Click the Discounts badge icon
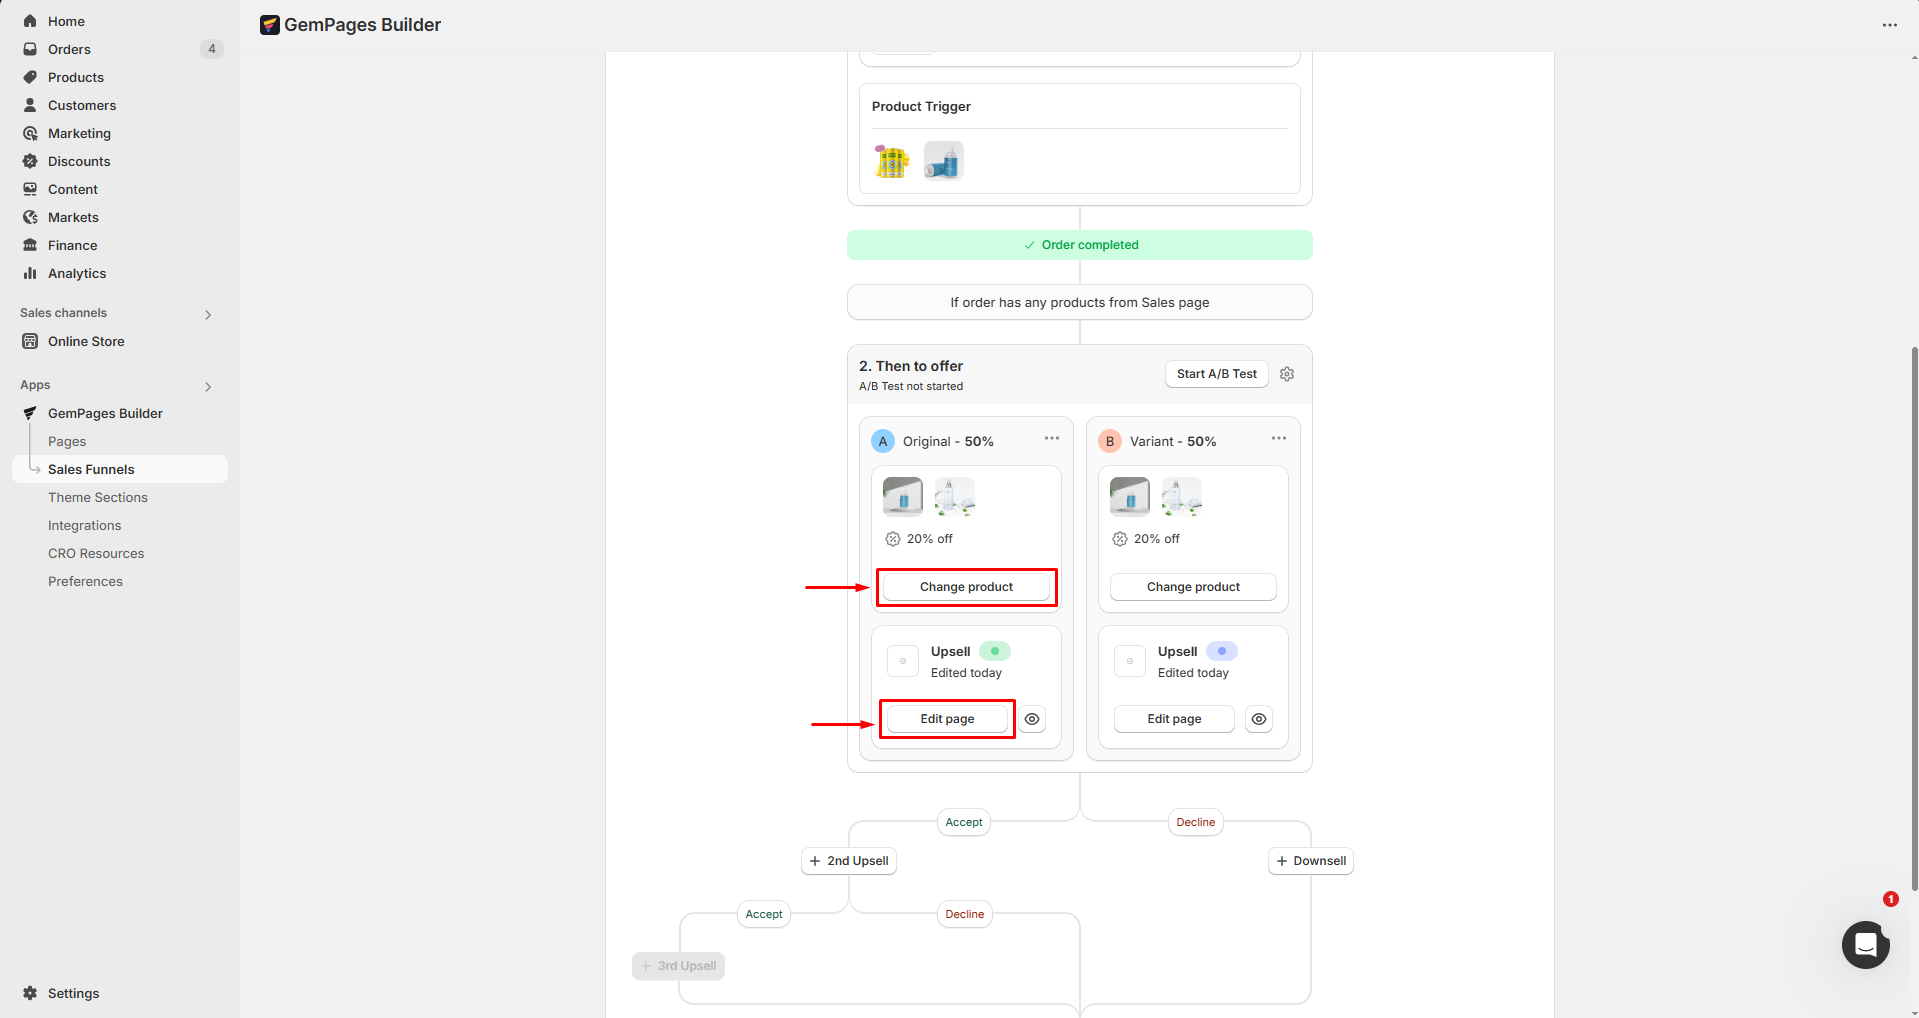The image size is (1919, 1018). click(30, 161)
